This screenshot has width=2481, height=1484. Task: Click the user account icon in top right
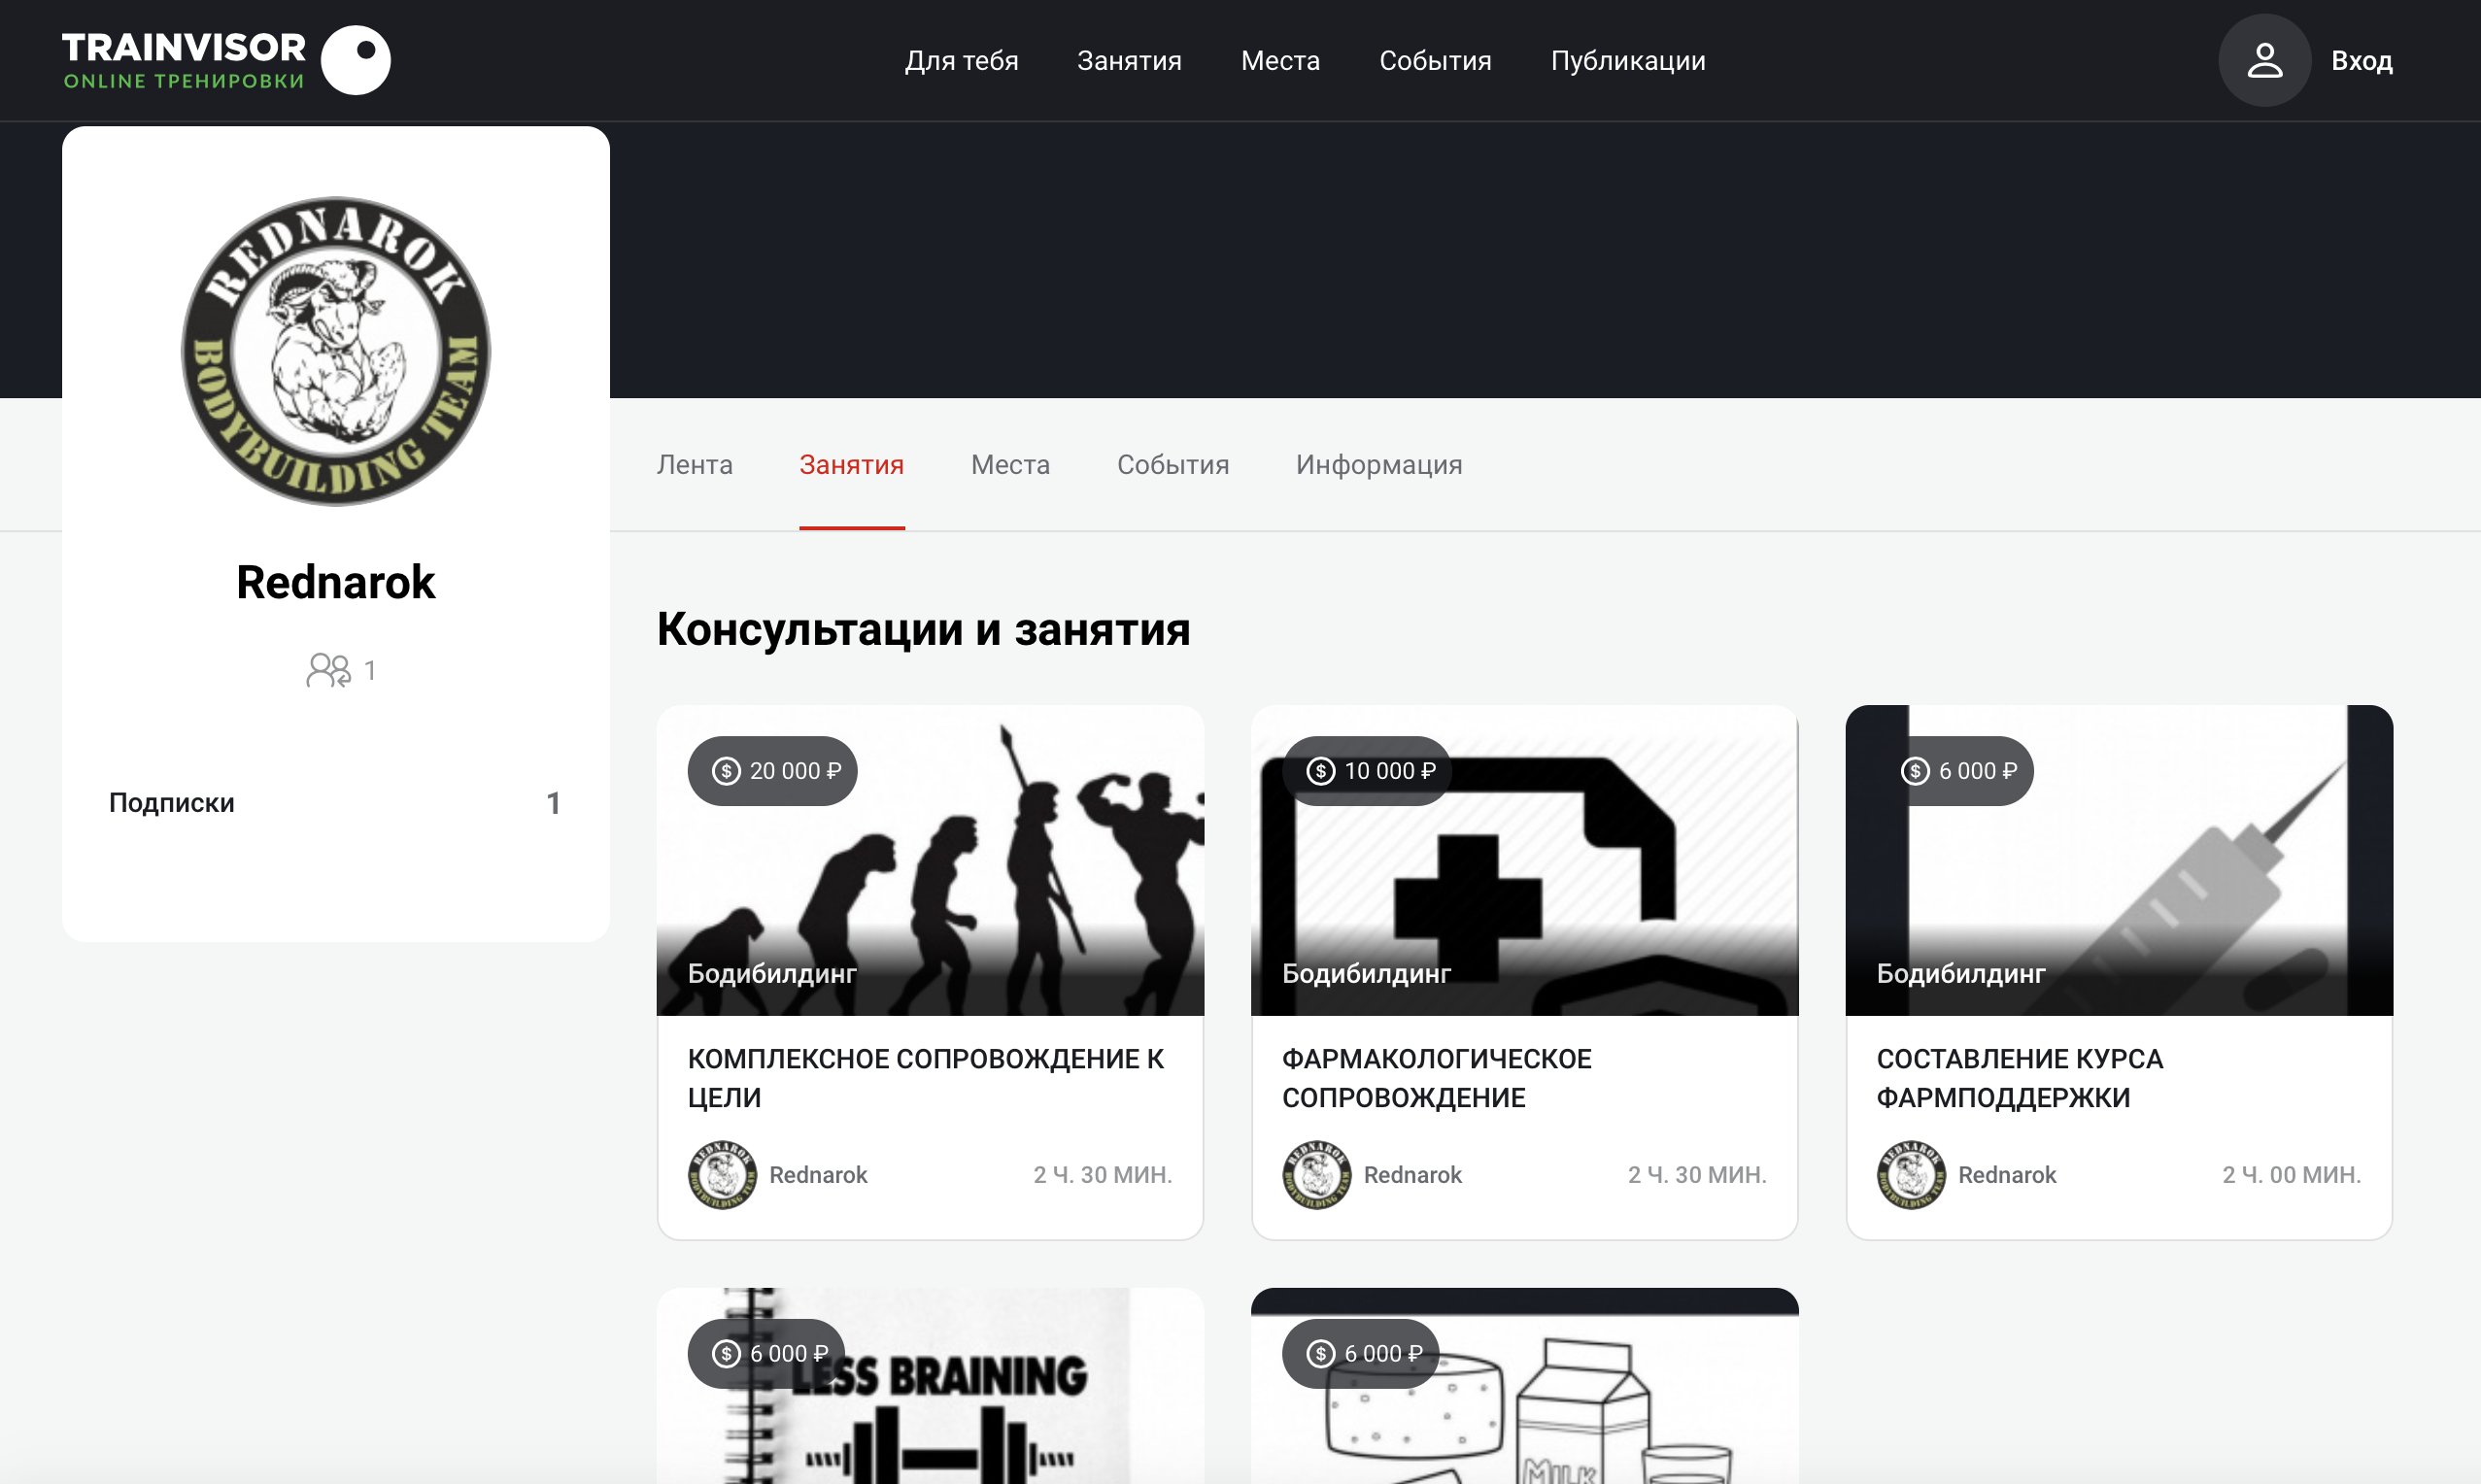2263,60
